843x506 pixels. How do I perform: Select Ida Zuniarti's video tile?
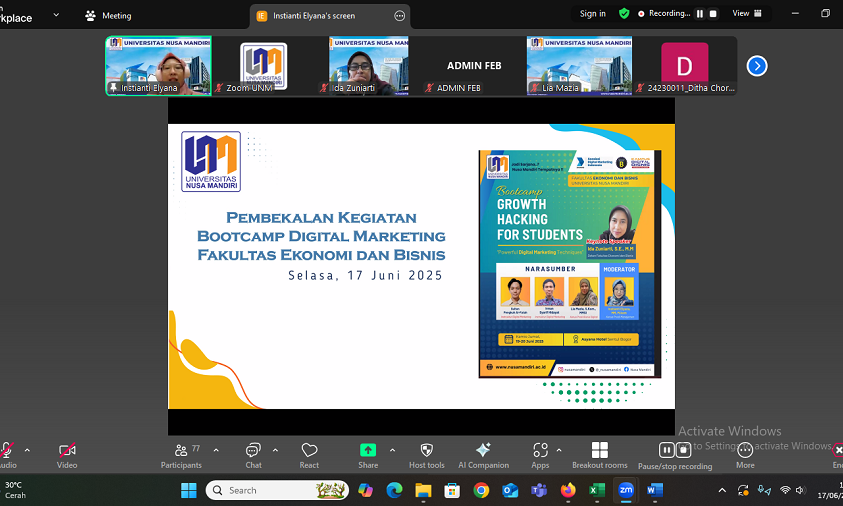[x=368, y=66]
